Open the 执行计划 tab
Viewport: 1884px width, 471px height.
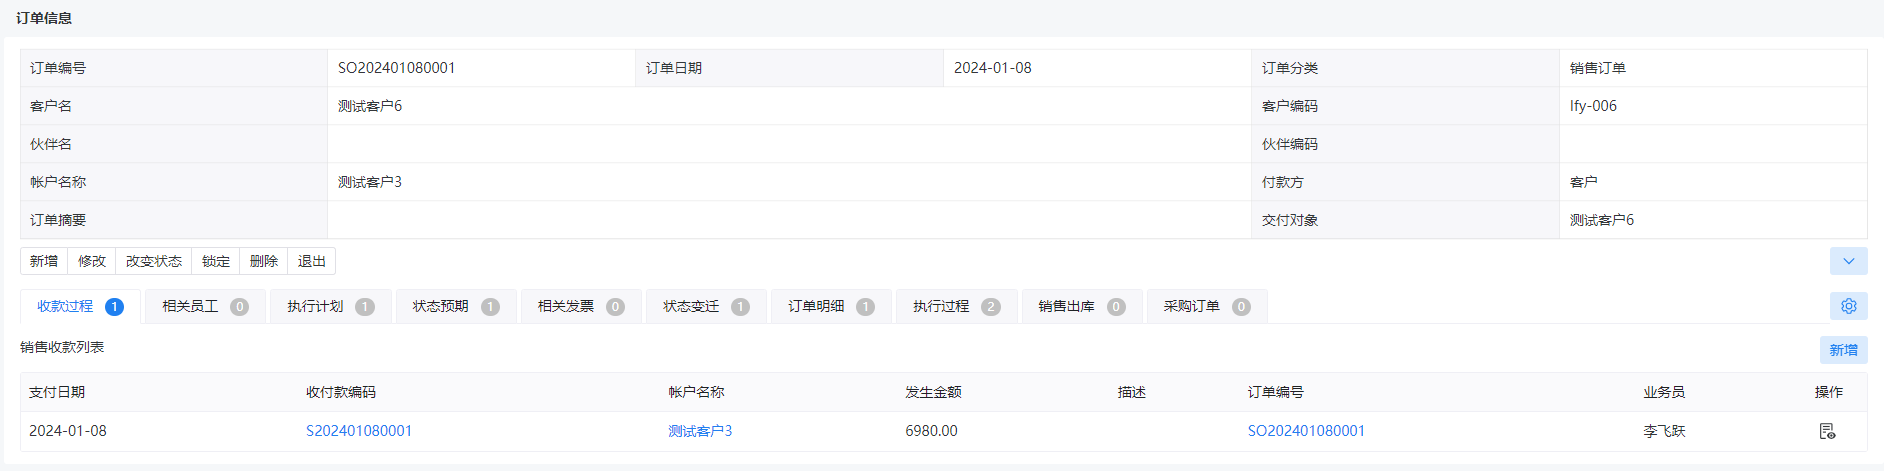click(x=330, y=306)
